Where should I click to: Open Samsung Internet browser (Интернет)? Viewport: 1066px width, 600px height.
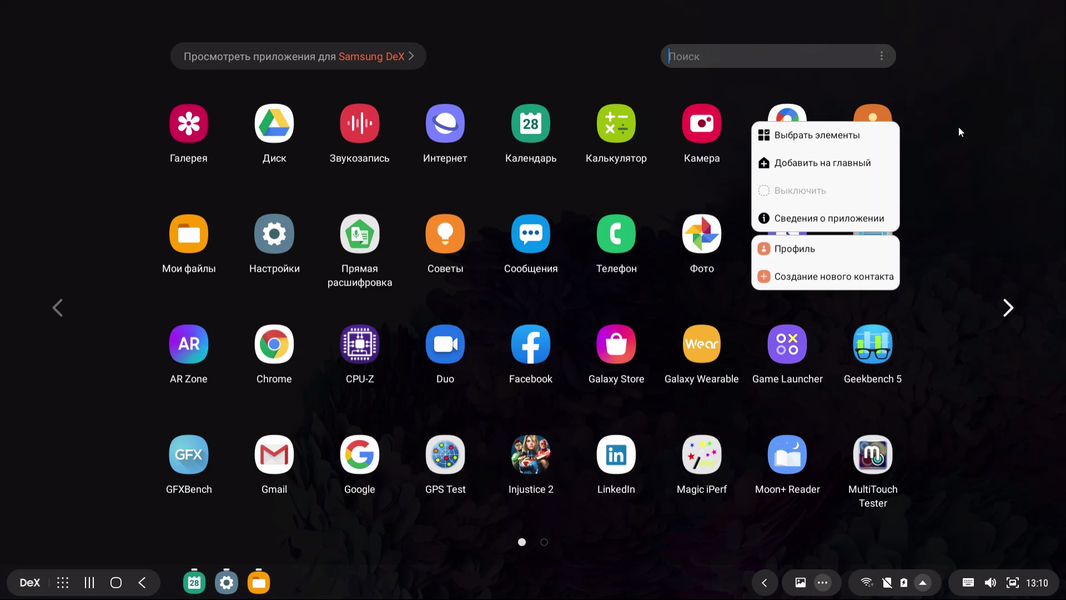445,124
